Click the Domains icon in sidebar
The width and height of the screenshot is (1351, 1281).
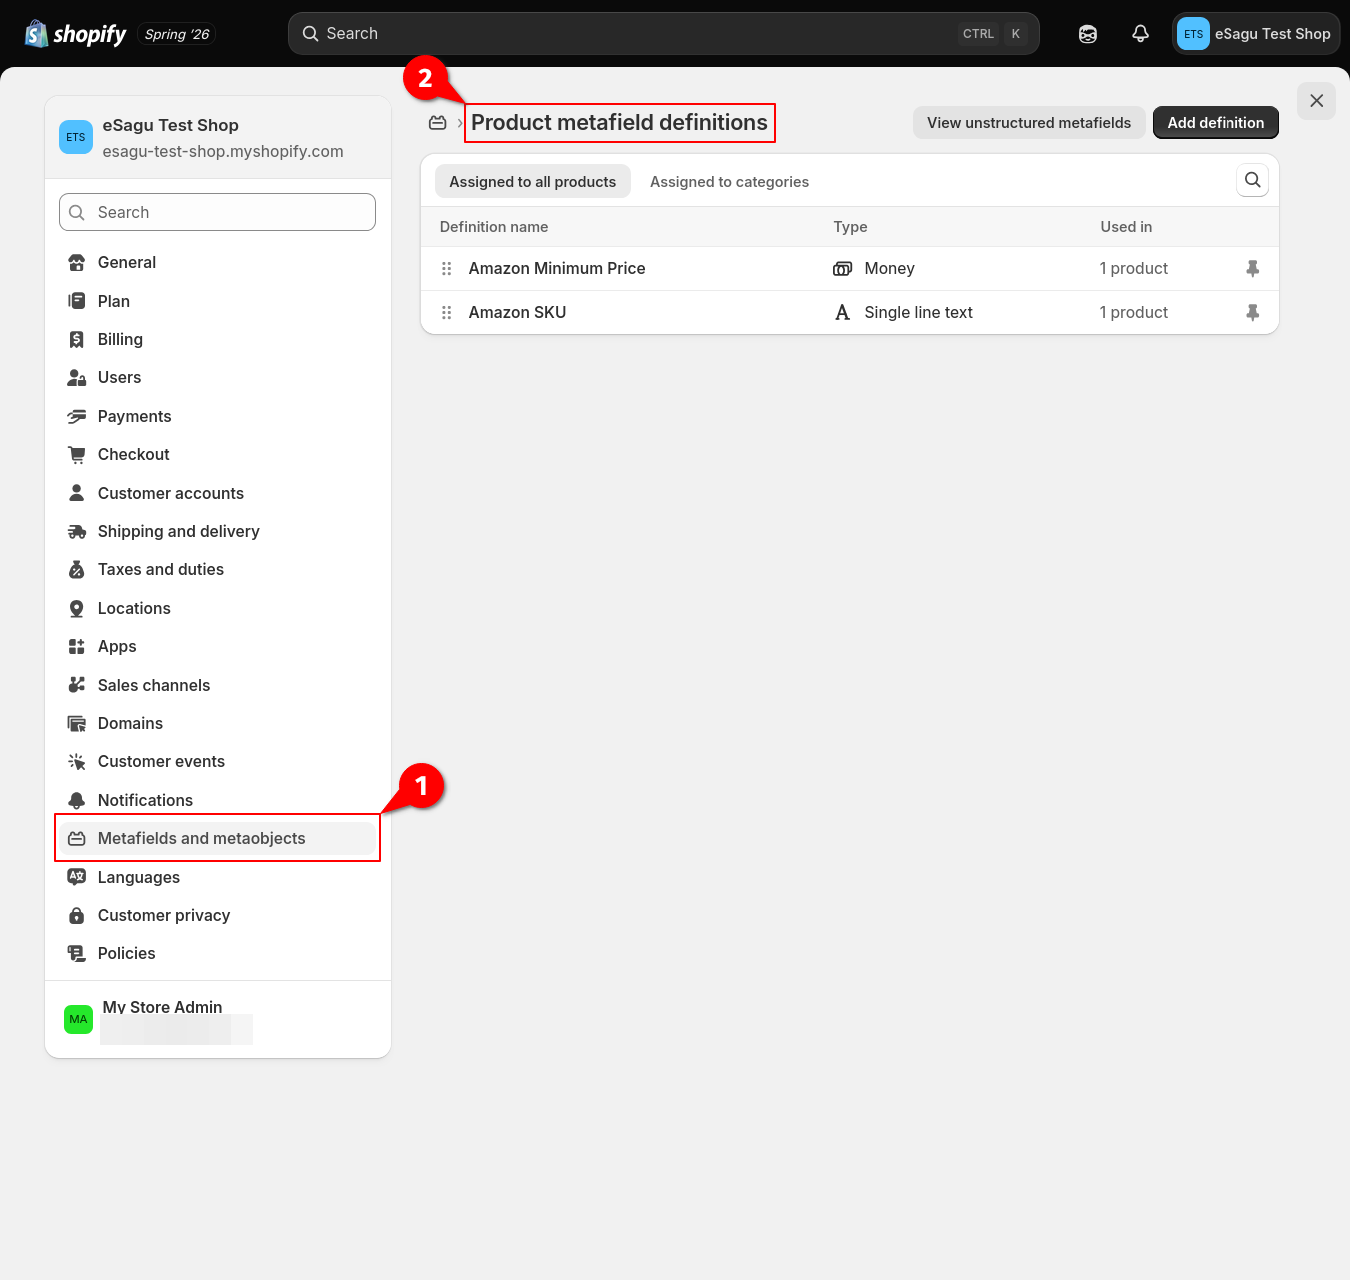[x=76, y=724]
